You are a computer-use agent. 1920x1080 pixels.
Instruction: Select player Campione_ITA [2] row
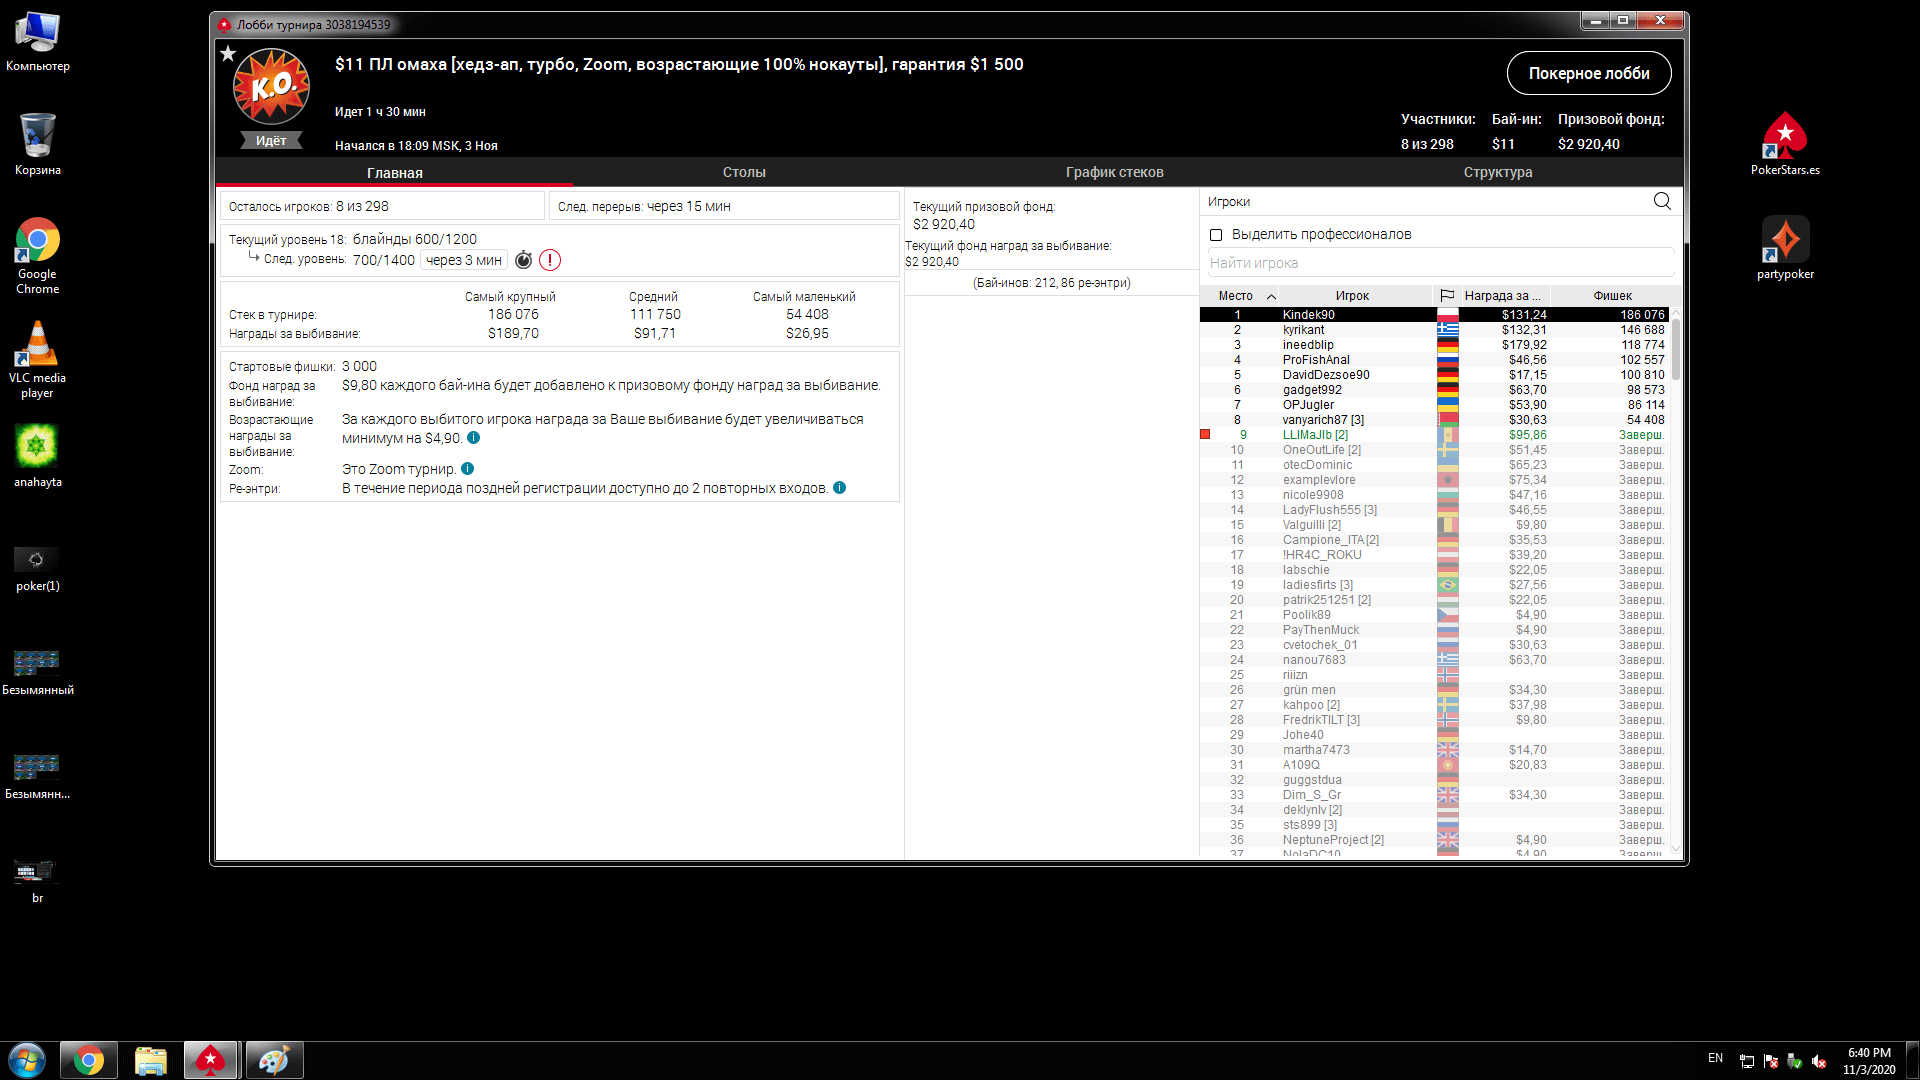1435,540
